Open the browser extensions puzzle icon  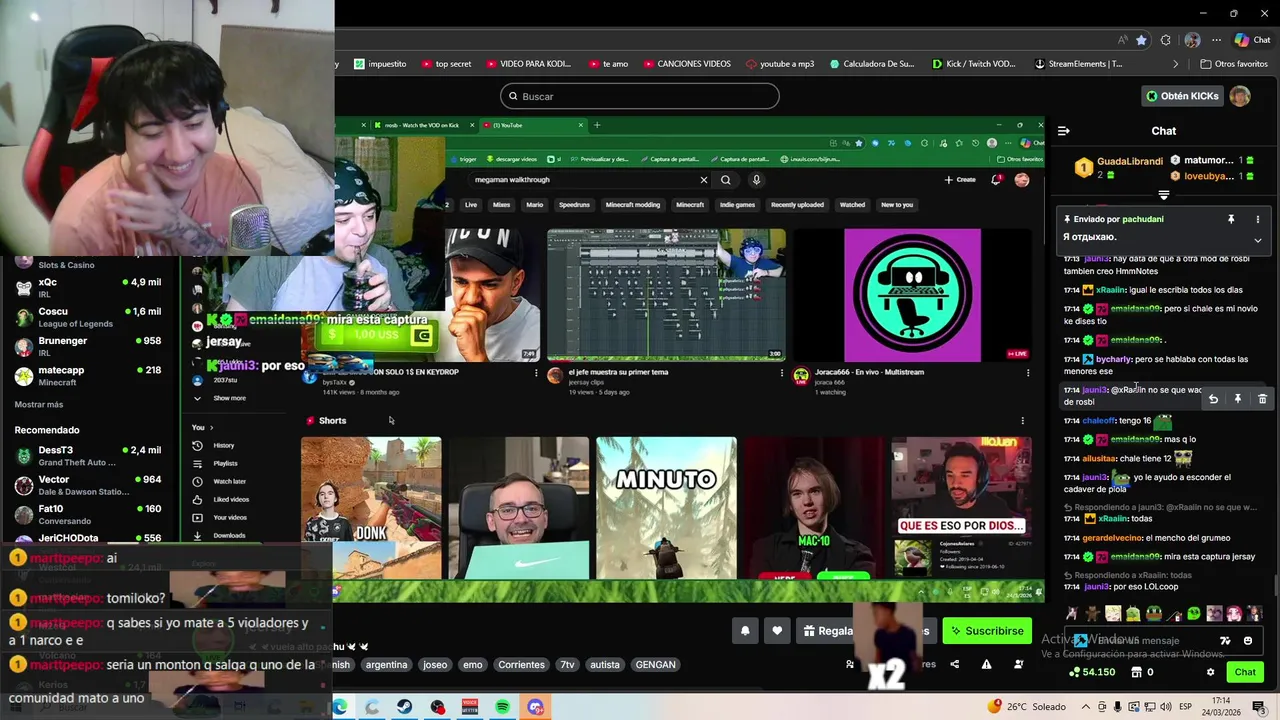pyautogui.click(x=1165, y=40)
